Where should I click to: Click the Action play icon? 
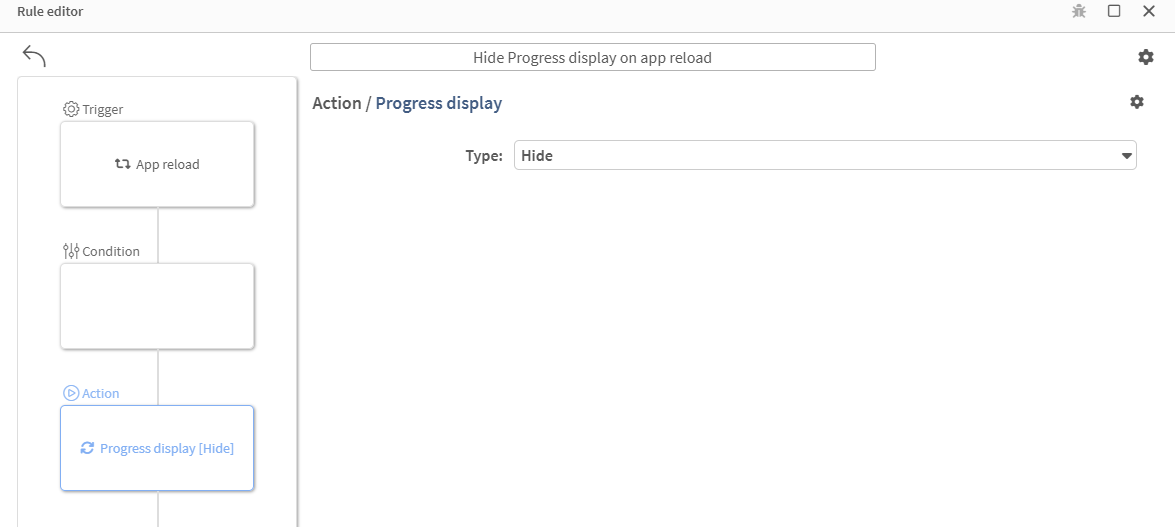click(71, 393)
